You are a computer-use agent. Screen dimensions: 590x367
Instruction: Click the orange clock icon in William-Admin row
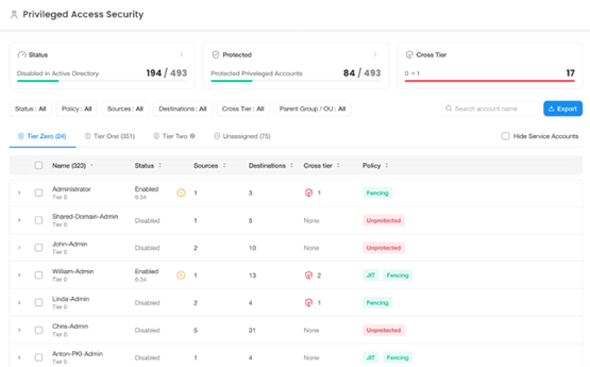tap(181, 275)
